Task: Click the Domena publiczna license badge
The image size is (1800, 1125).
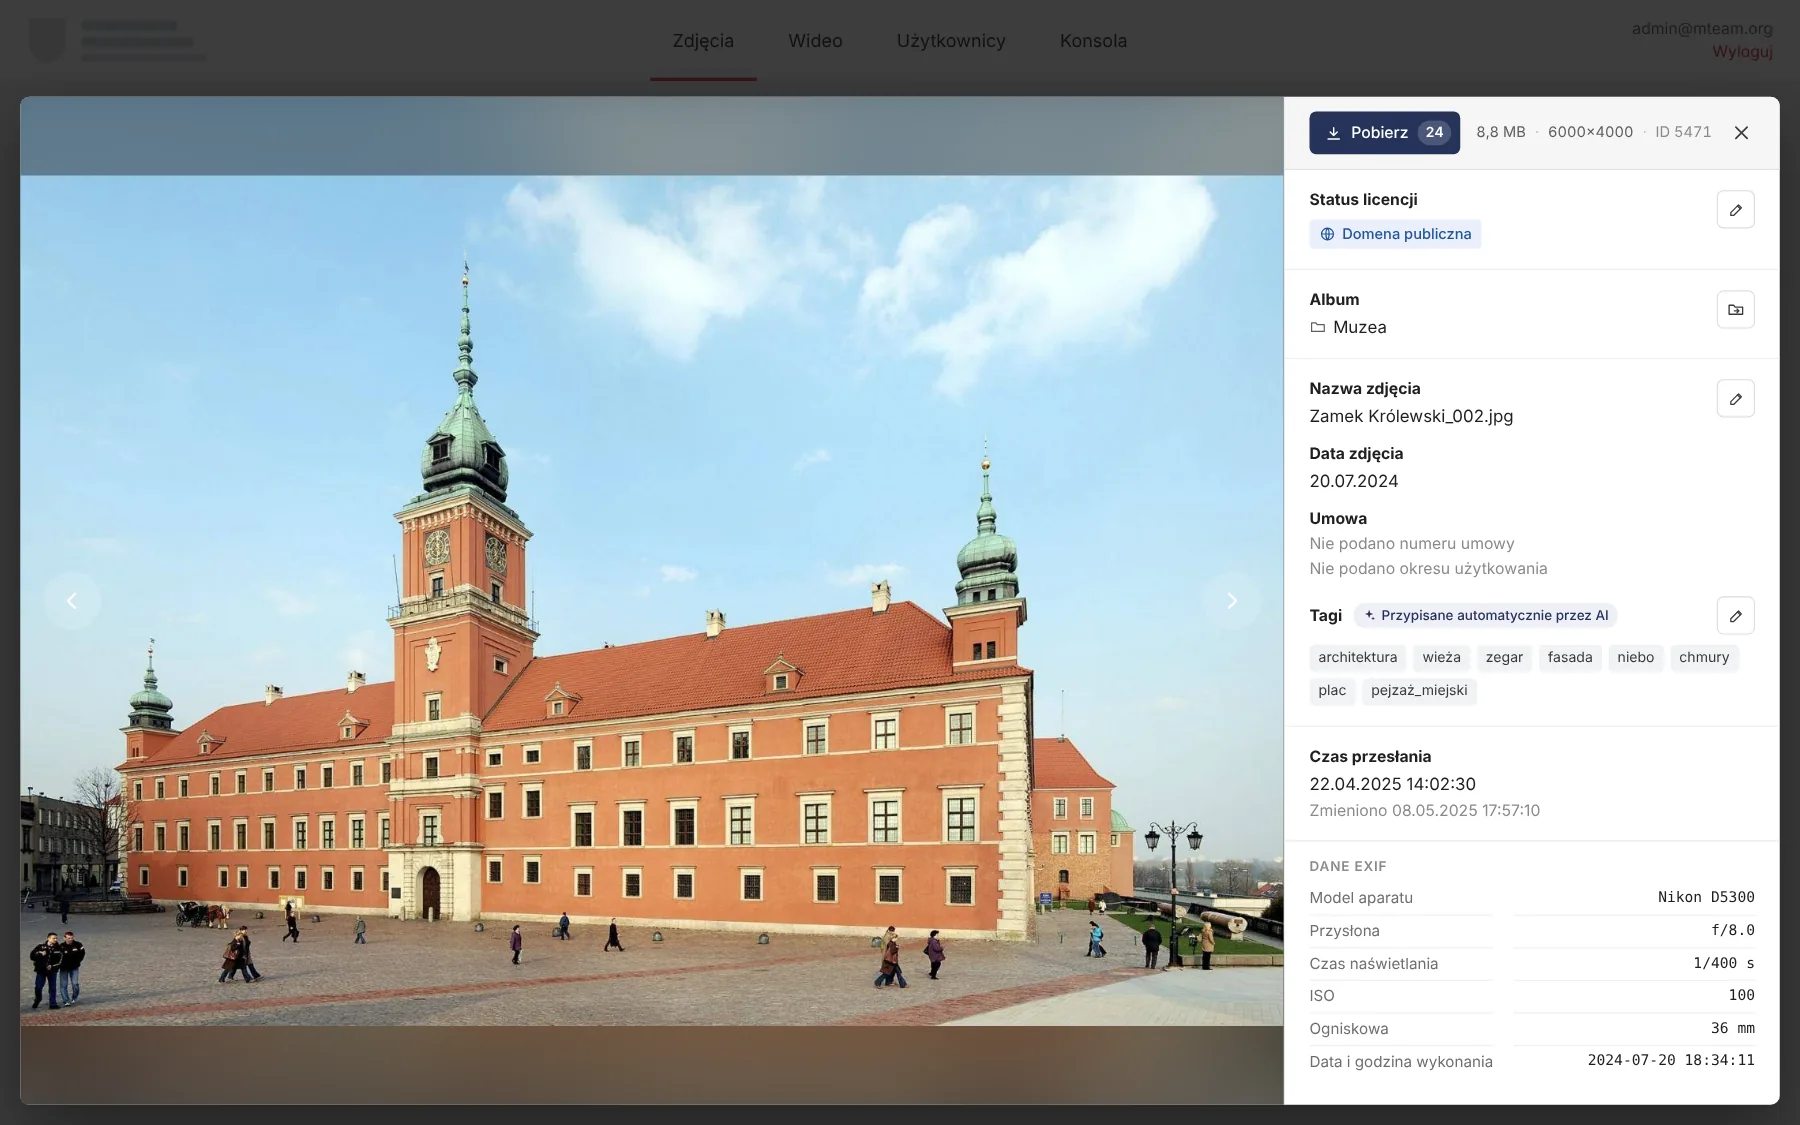Action: coord(1395,234)
